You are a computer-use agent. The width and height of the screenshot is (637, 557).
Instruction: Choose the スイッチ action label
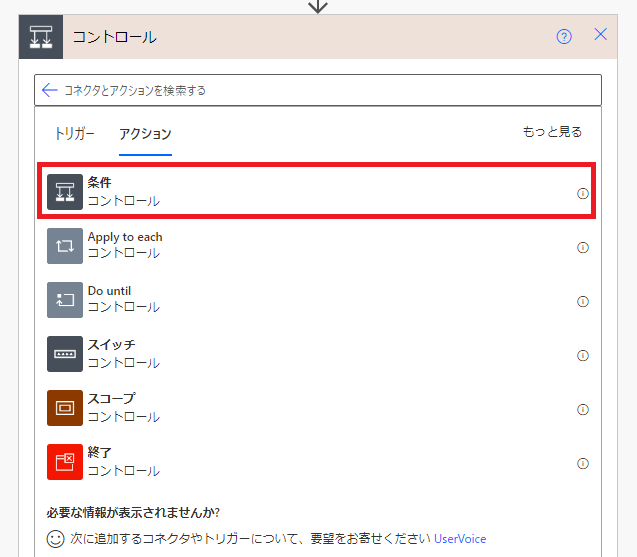(x=112, y=345)
